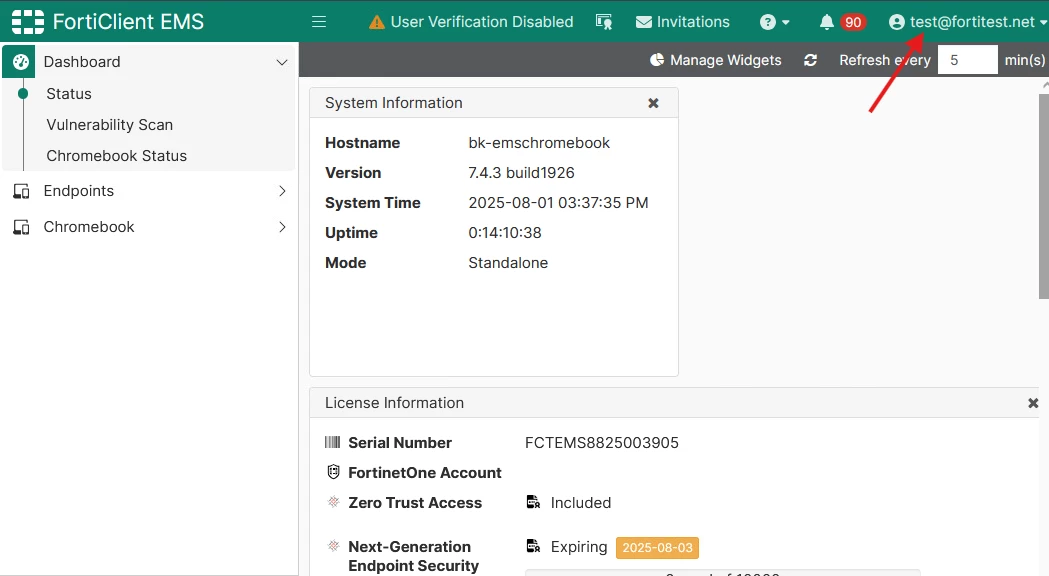
Task: Click the Dashboard gauge icon
Action: click(21, 62)
